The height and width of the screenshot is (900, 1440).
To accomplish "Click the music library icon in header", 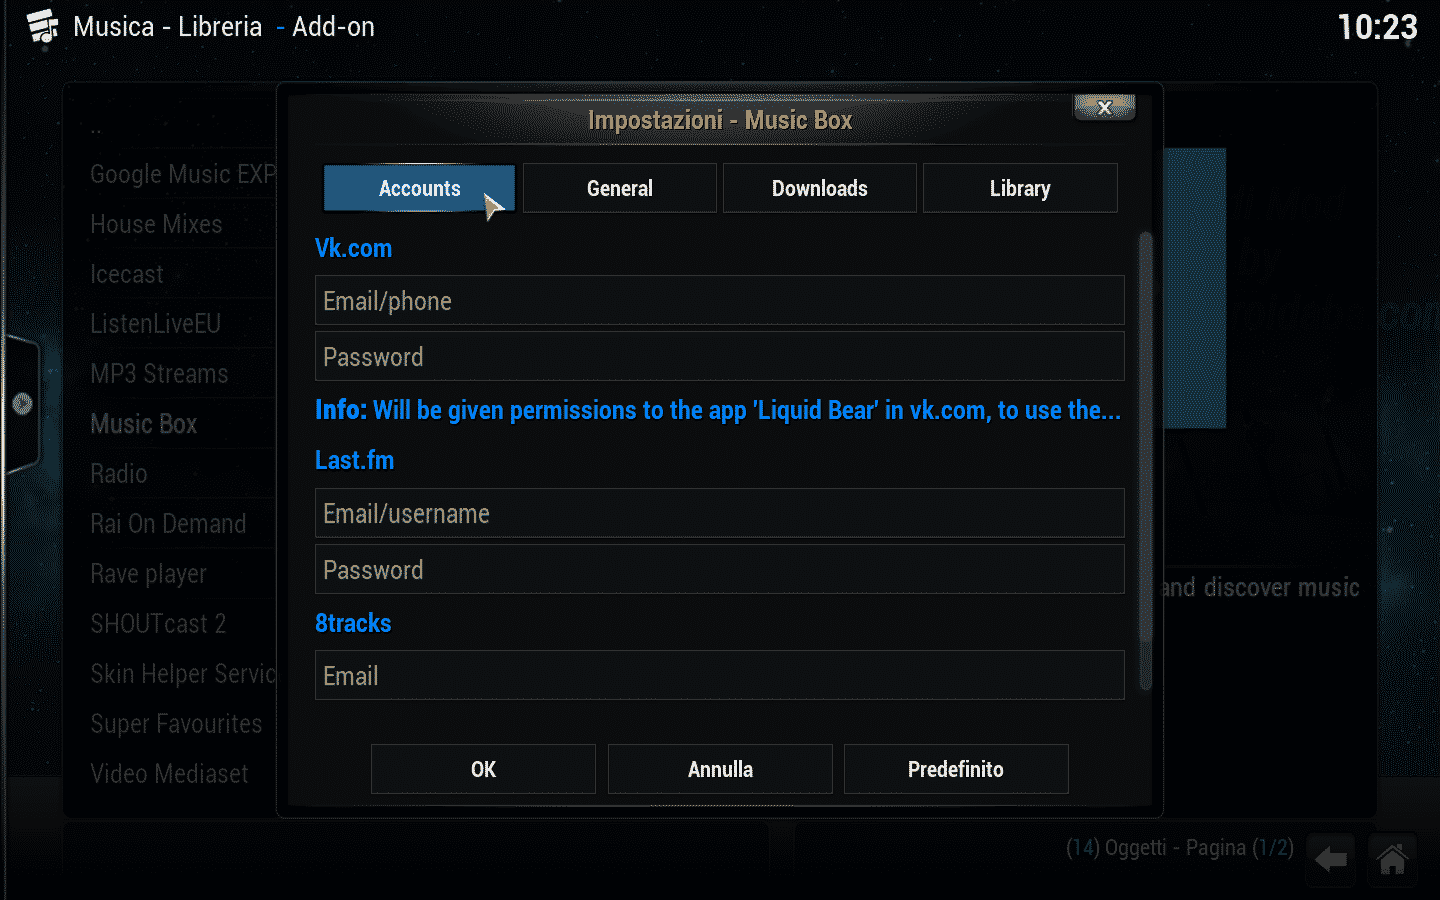I will click(x=42, y=26).
